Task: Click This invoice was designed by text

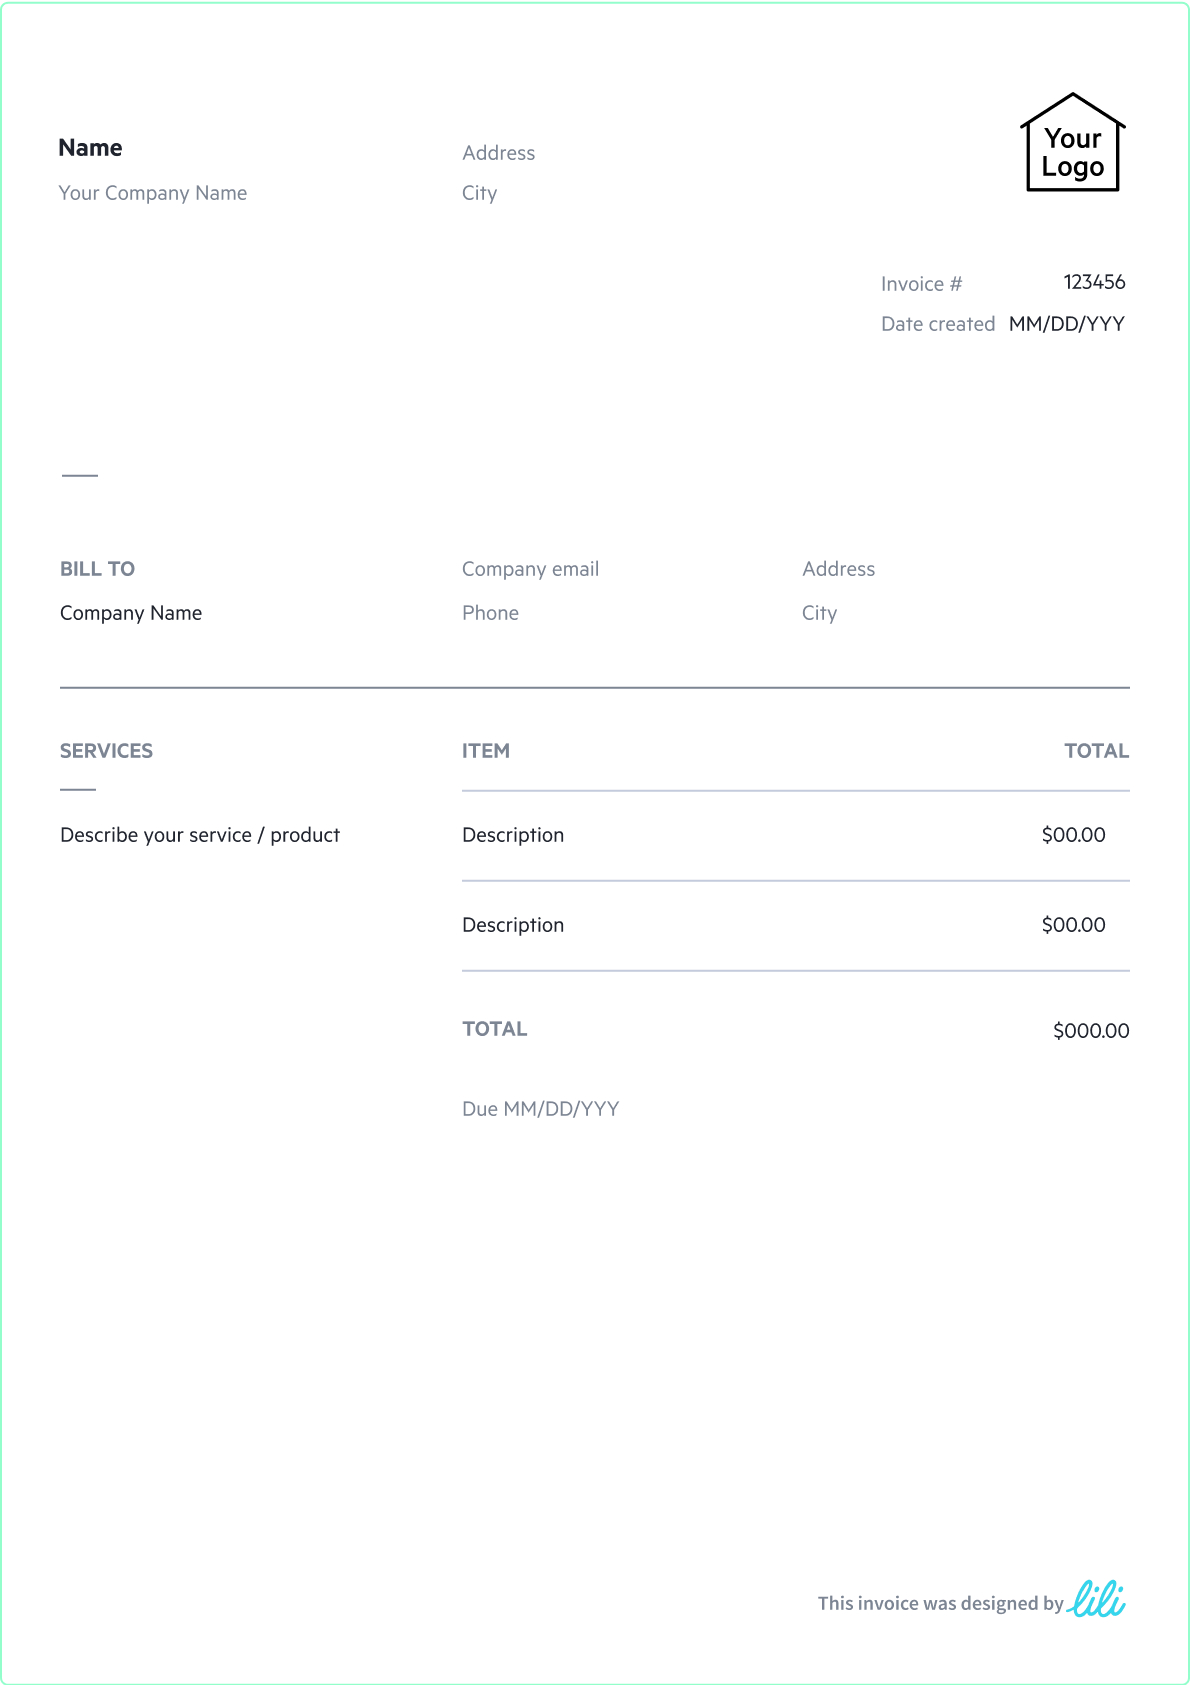Action: tap(940, 1603)
